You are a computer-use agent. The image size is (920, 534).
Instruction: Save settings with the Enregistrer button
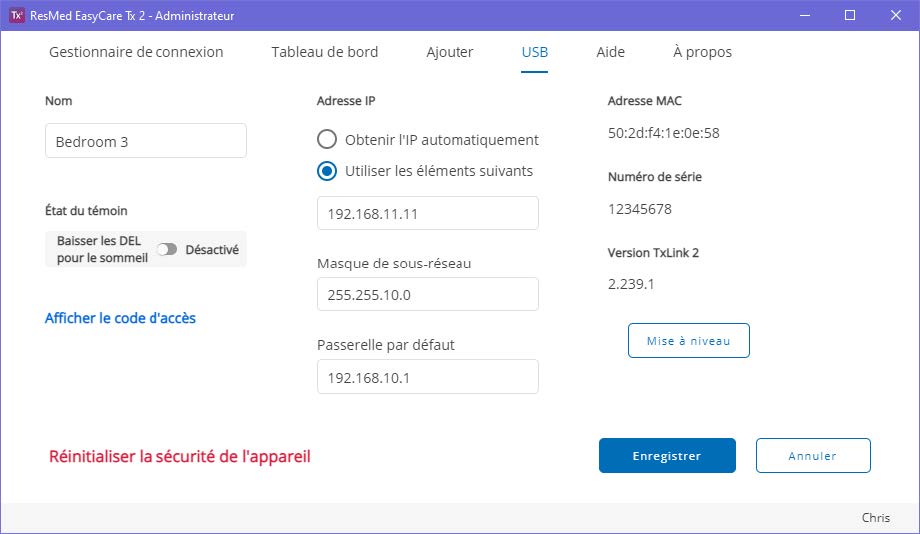click(667, 455)
